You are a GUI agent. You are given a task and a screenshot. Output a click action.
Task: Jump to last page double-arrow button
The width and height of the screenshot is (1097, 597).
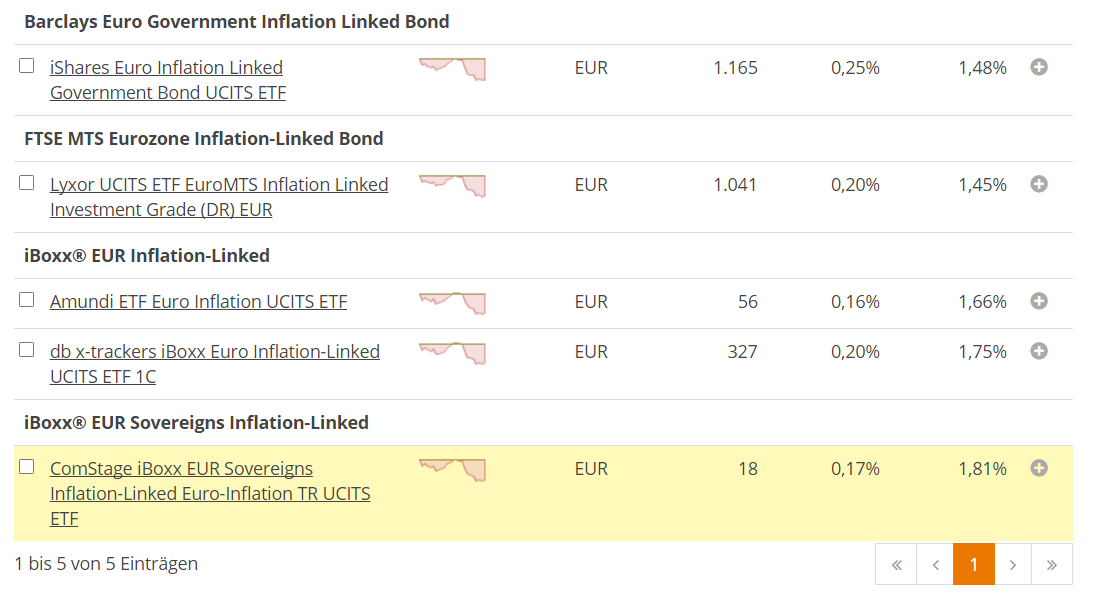1052,565
